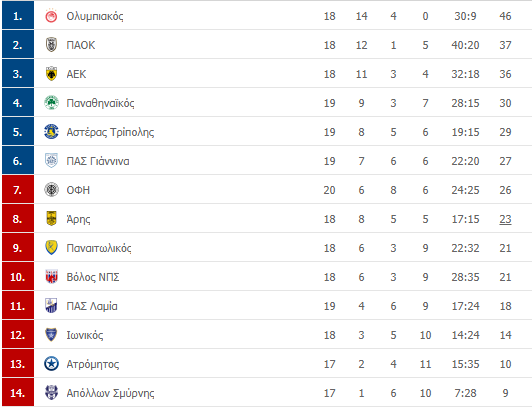Click the underlined 23 points for Άρης
532x411 pixels.
pyautogui.click(x=505, y=219)
